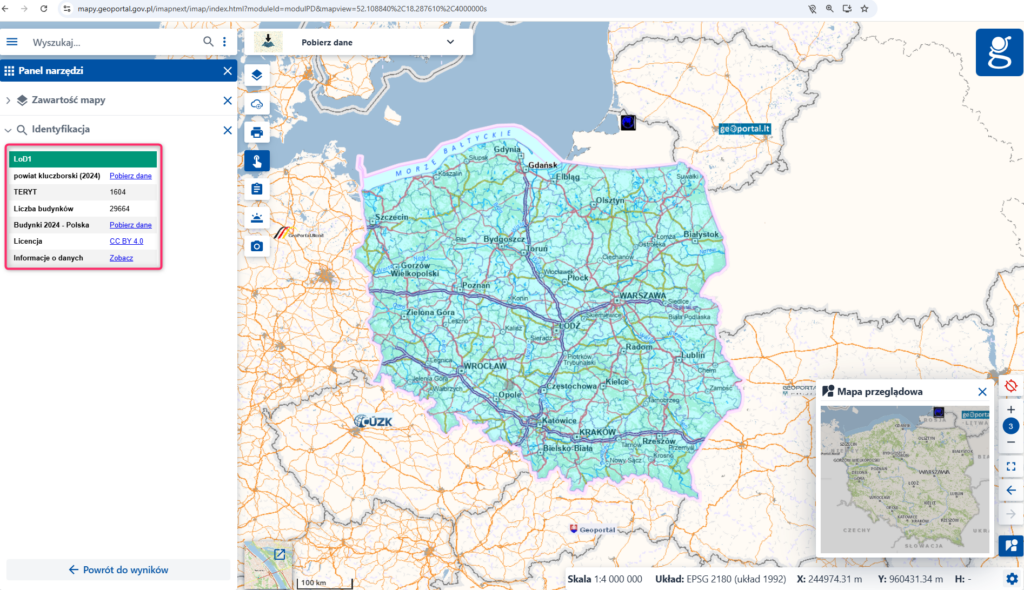1024x590 pixels.
Task: Click the browser back arrow
Action: (x=6, y=8)
